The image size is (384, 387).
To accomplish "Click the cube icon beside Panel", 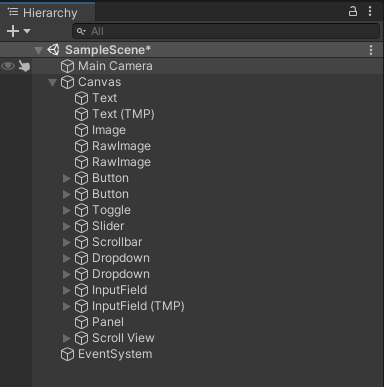I will [81, 322].
